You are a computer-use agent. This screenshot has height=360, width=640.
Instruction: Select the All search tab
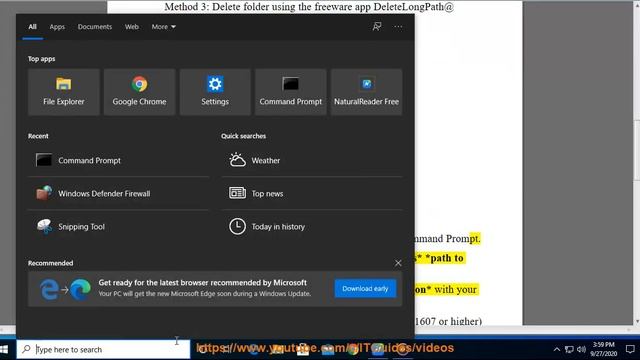point(32,27)
